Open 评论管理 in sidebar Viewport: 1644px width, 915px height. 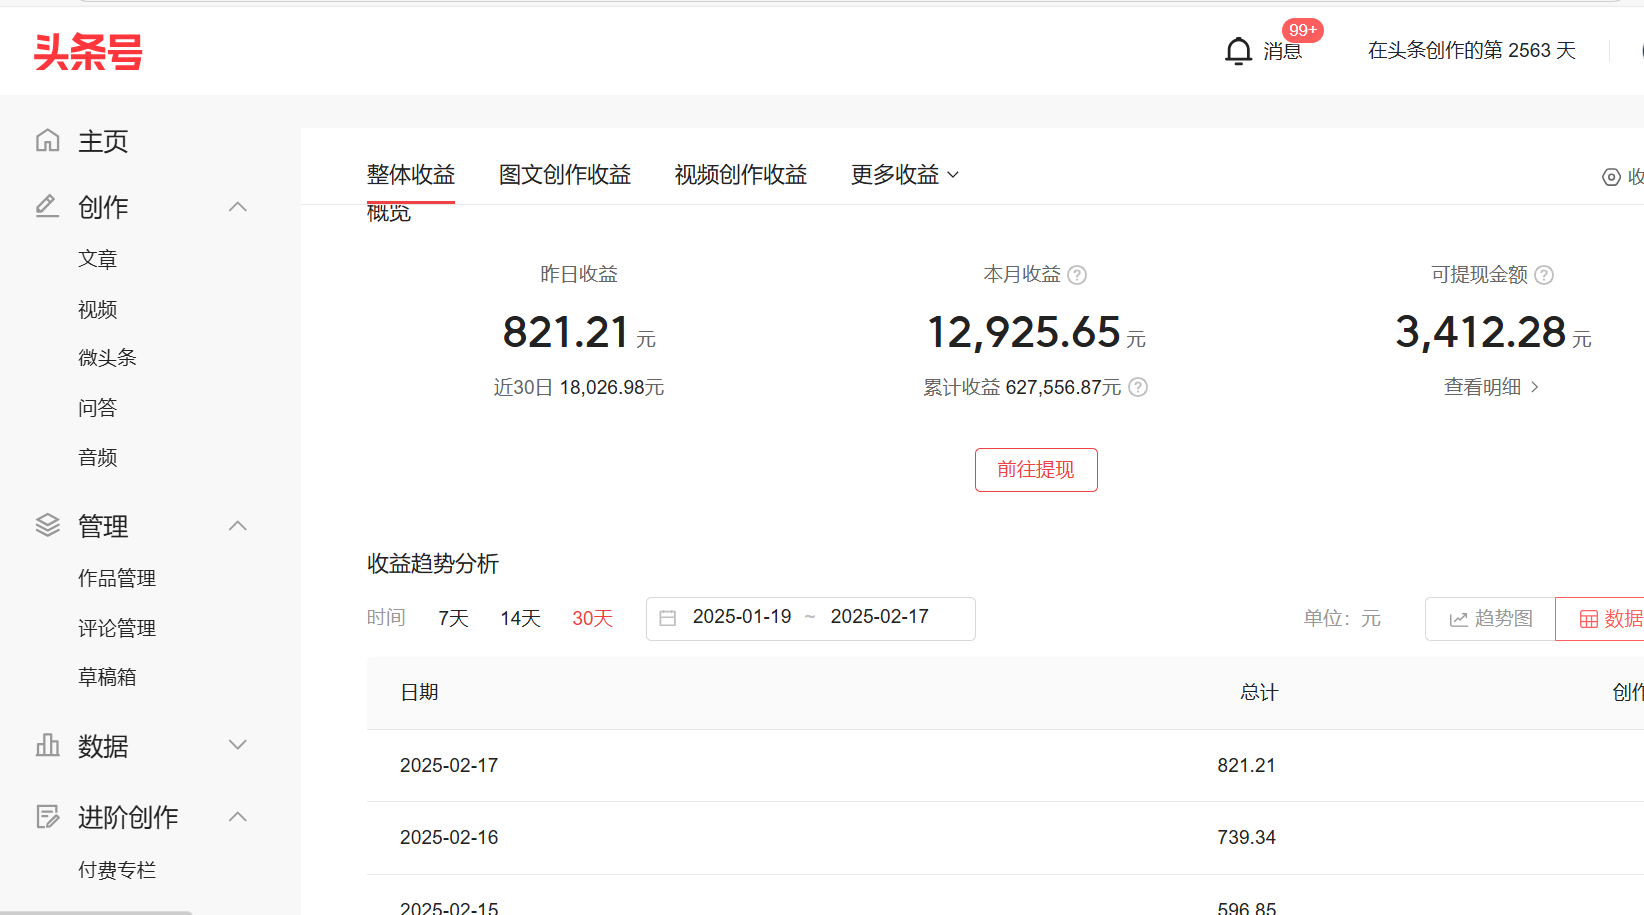(117, 628)
